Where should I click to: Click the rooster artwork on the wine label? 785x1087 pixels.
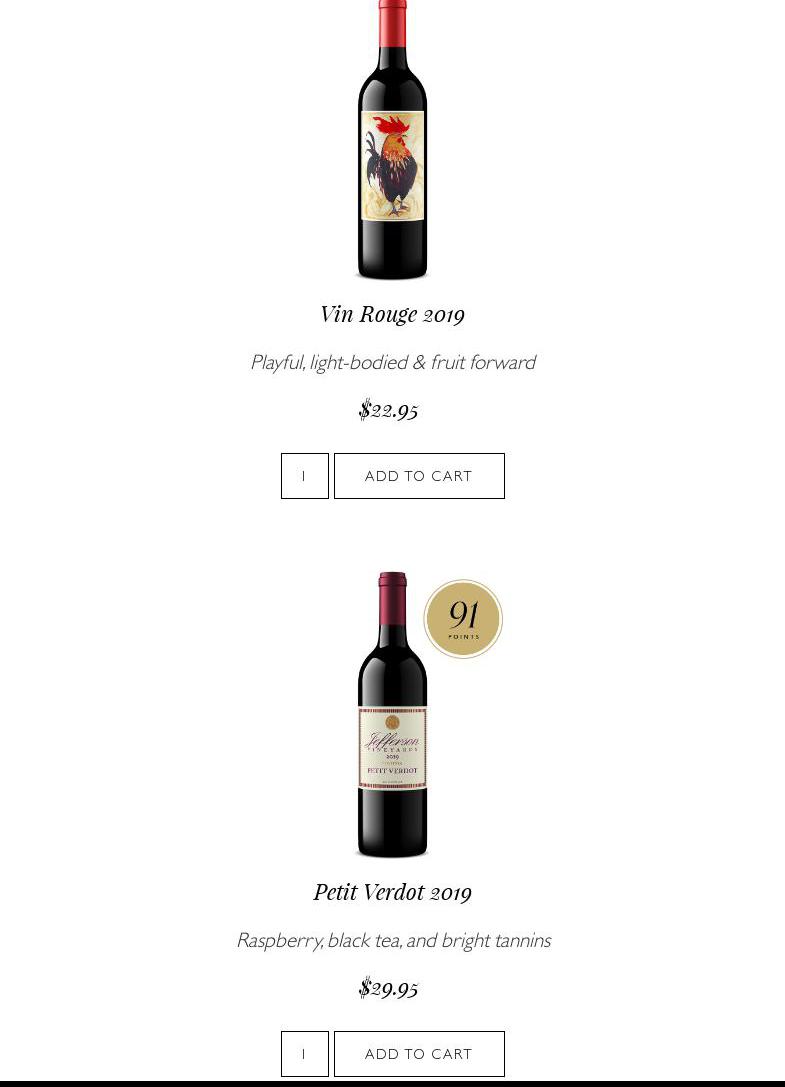point(392,165)
